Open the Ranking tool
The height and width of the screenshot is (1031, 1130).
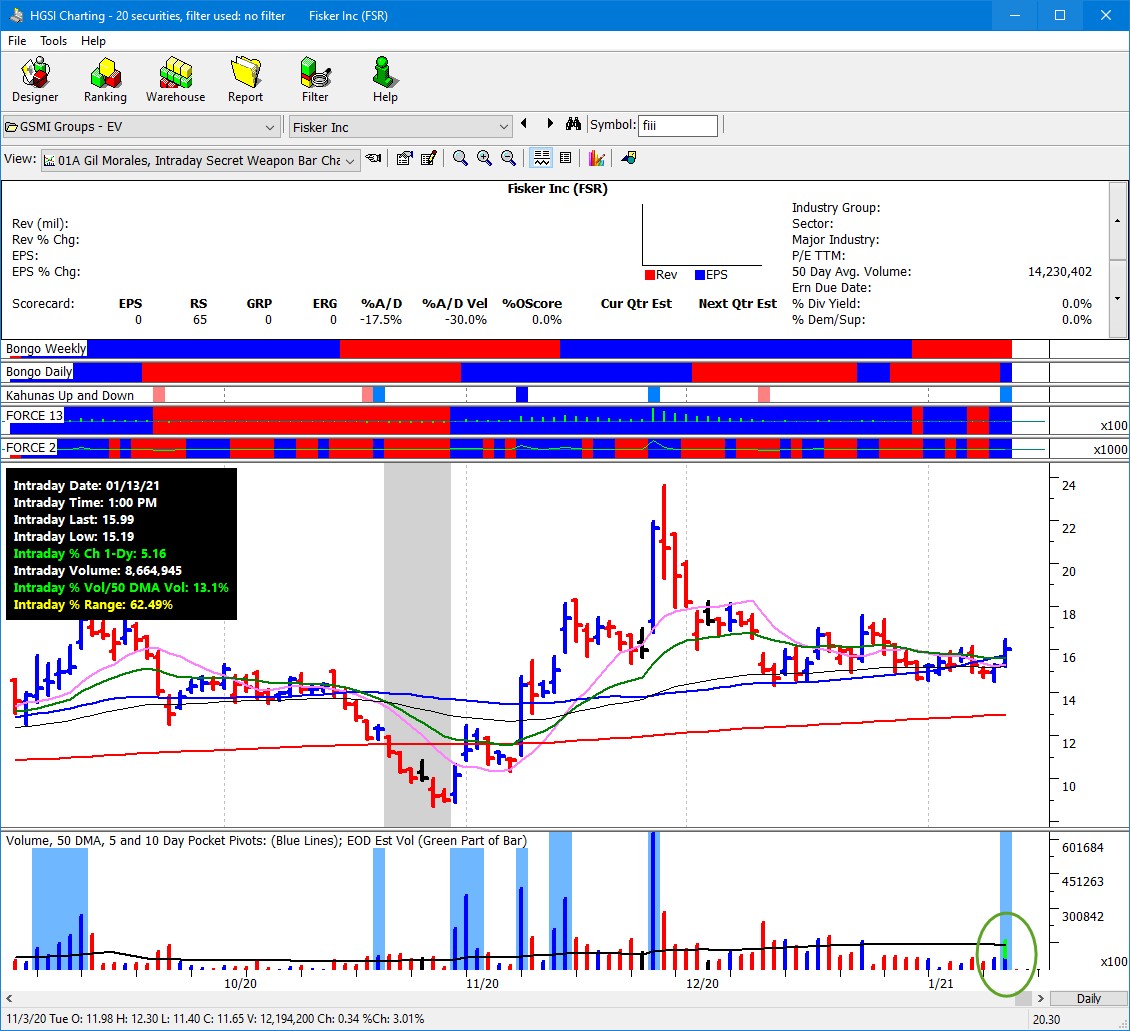click(105, 80)
